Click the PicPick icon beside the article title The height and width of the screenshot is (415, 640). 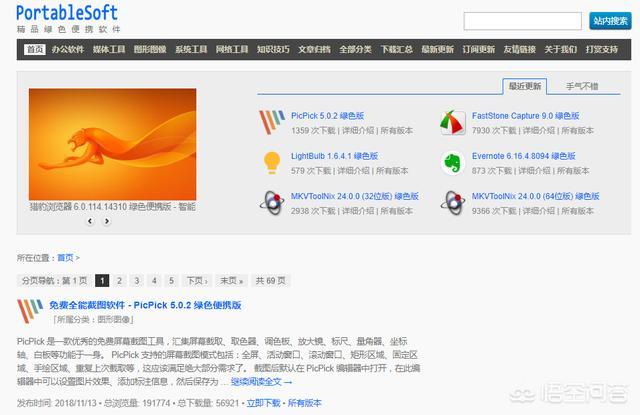29,313
